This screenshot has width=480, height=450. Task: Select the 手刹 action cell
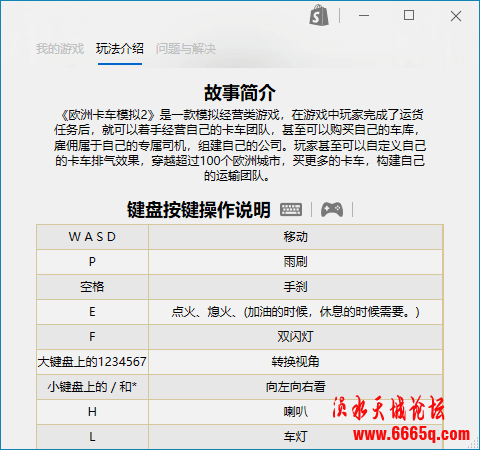point(295,287)
